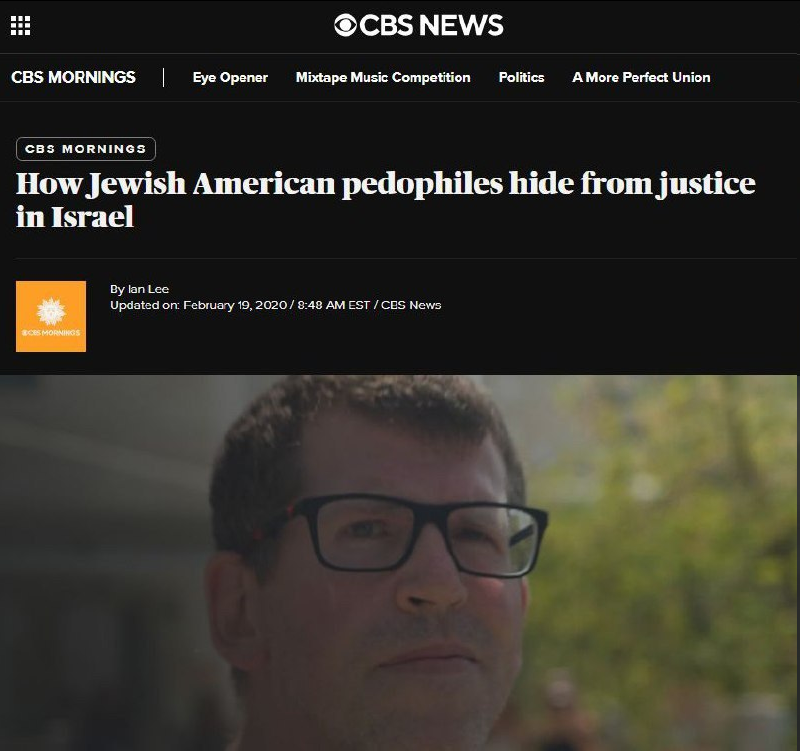Go to the Eye Opener tab

click(230, 77)
